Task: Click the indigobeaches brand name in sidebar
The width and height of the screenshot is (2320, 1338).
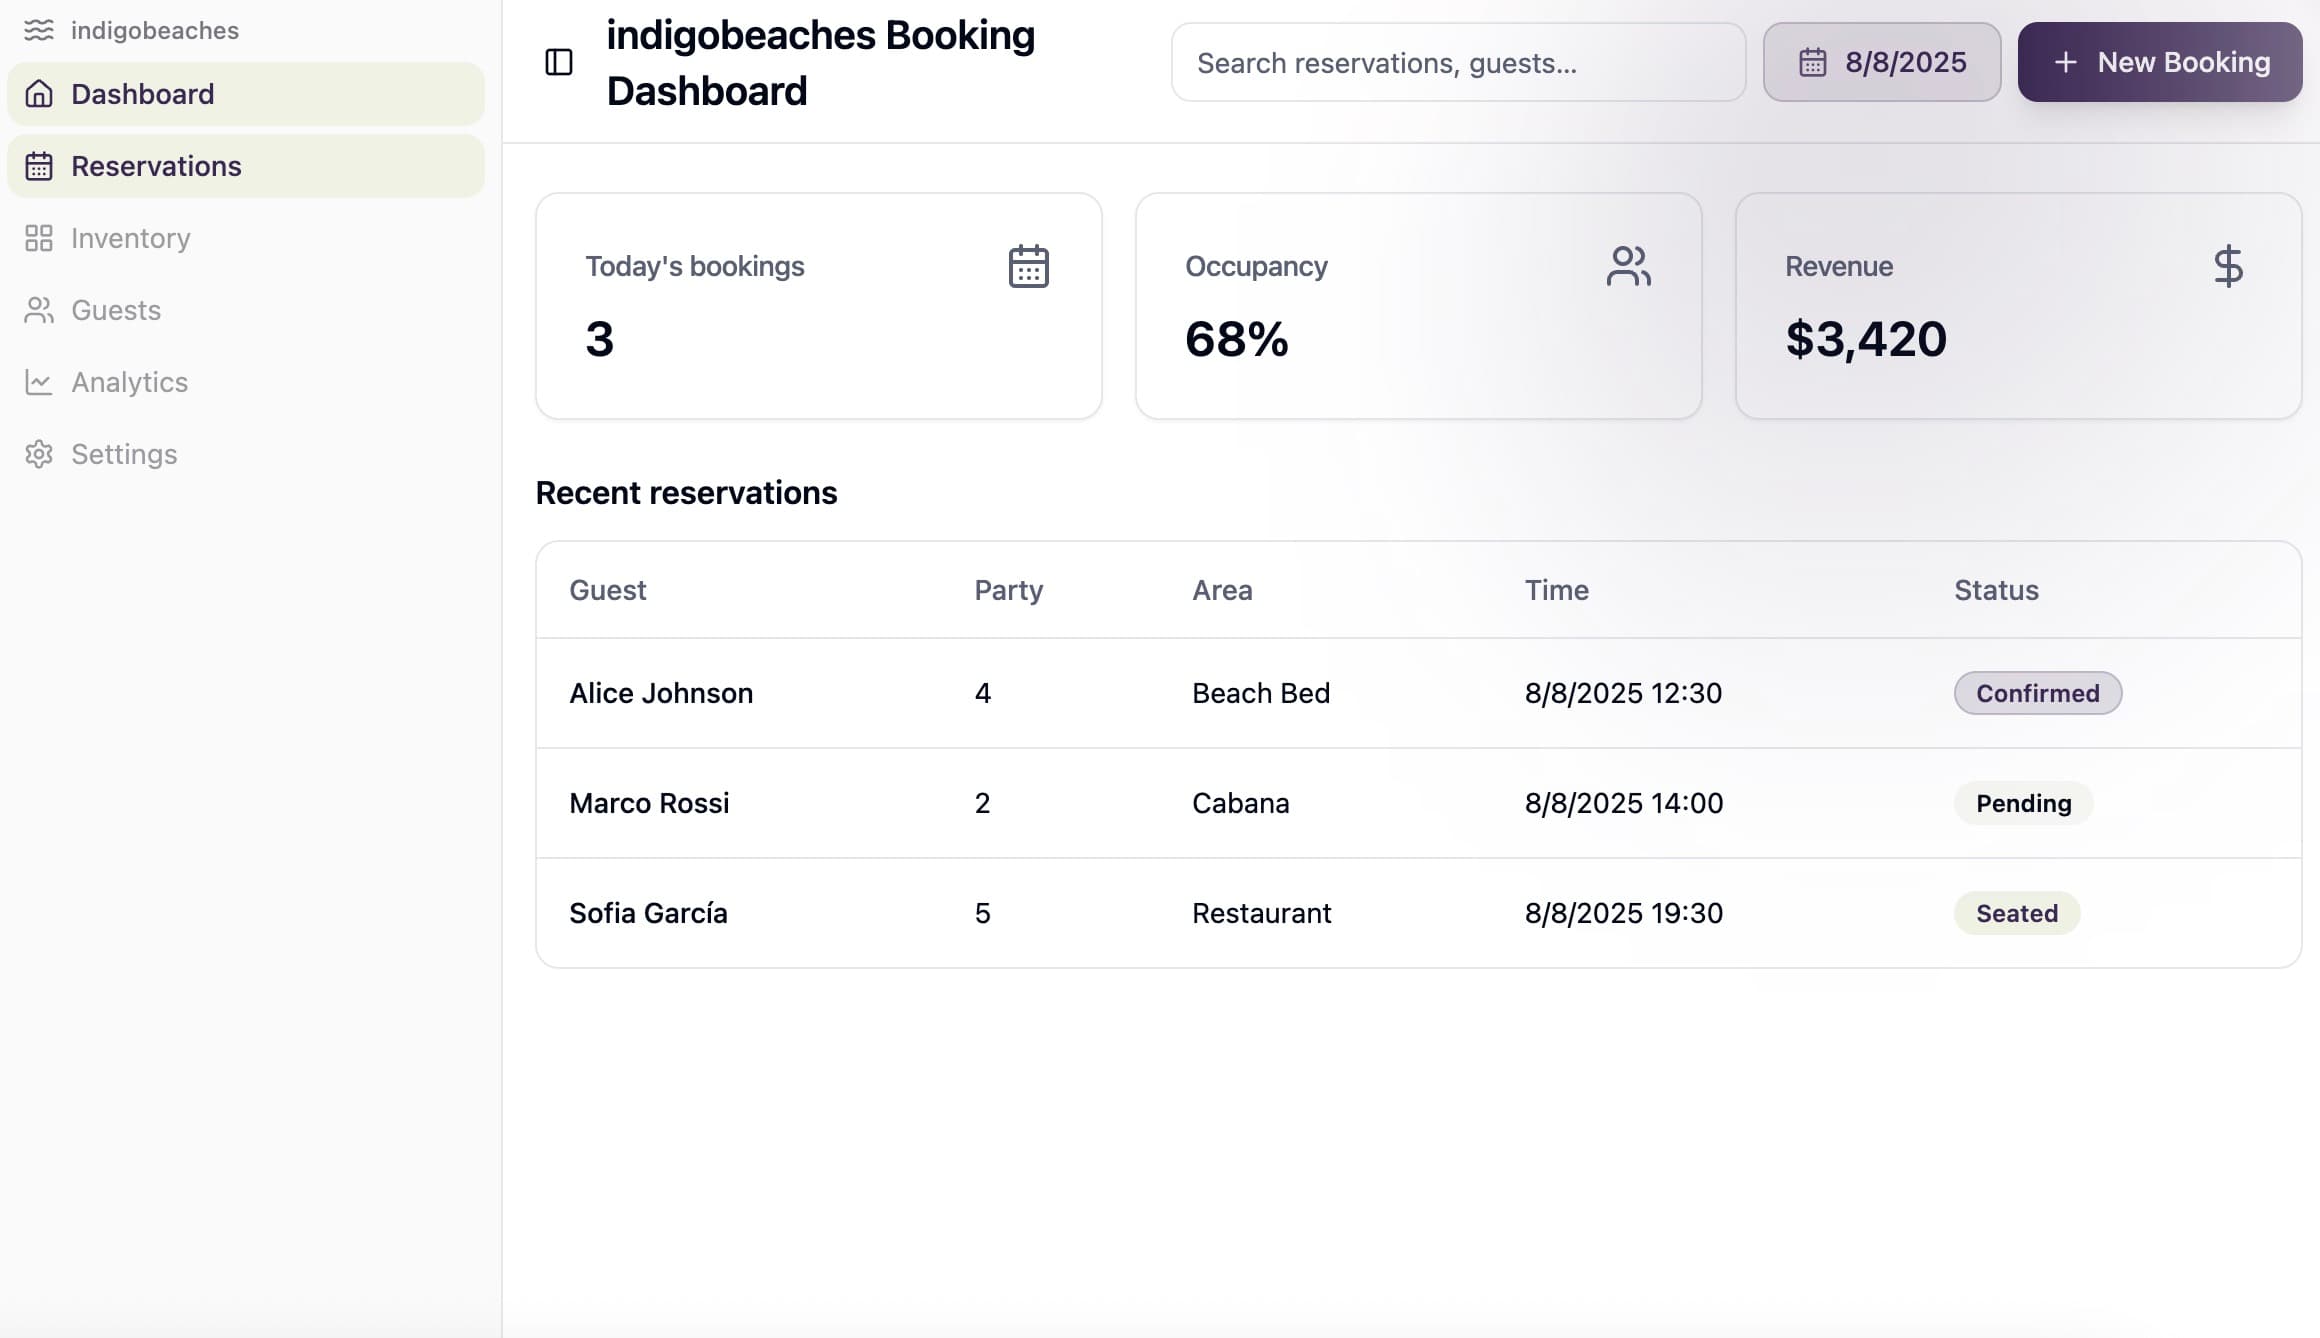Action: tap(155, 30)
